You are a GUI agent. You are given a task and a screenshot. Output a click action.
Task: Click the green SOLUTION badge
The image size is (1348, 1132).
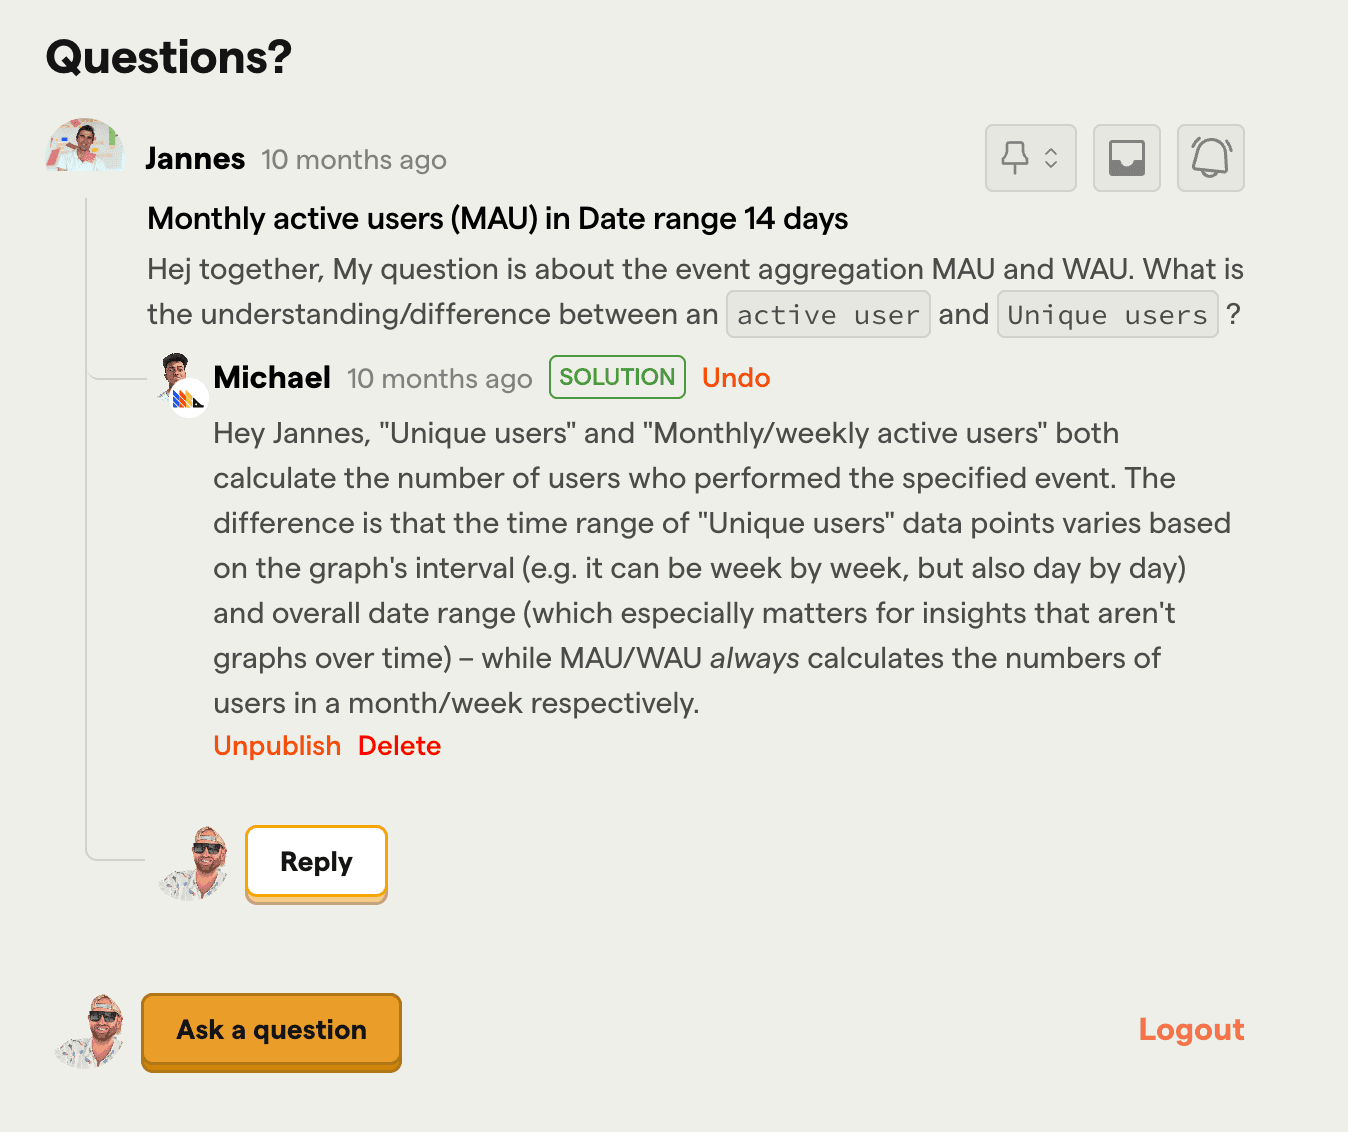[617, 377]
